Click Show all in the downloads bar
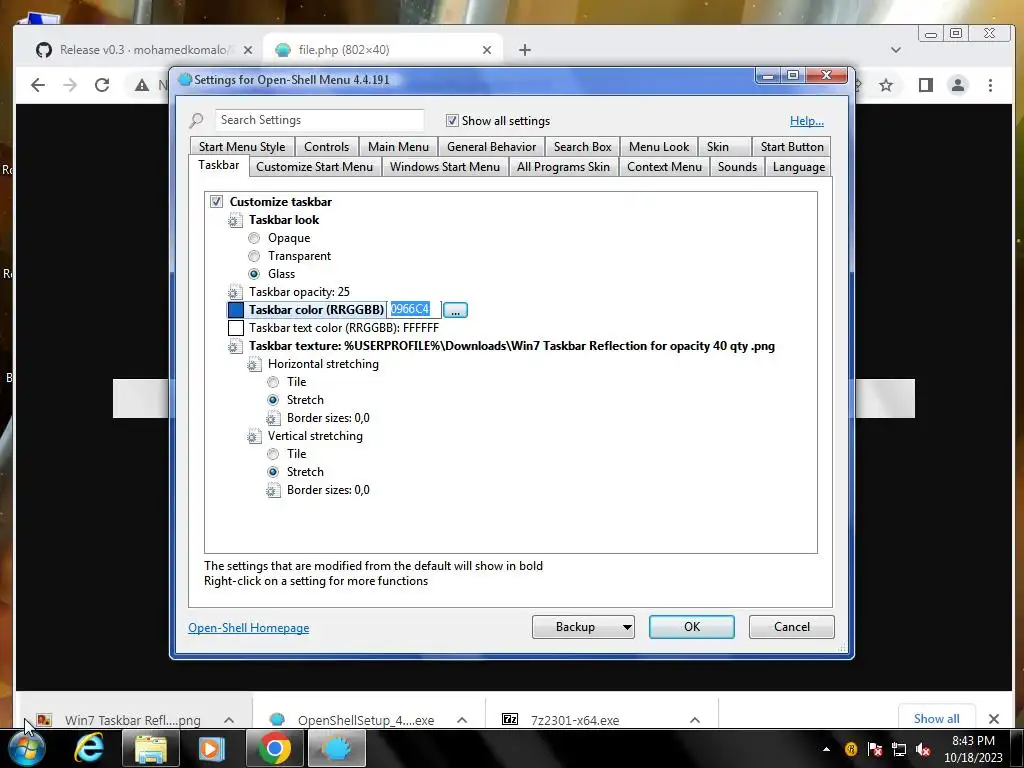This screenshot has height=768, width=1024. click(936, 718)
